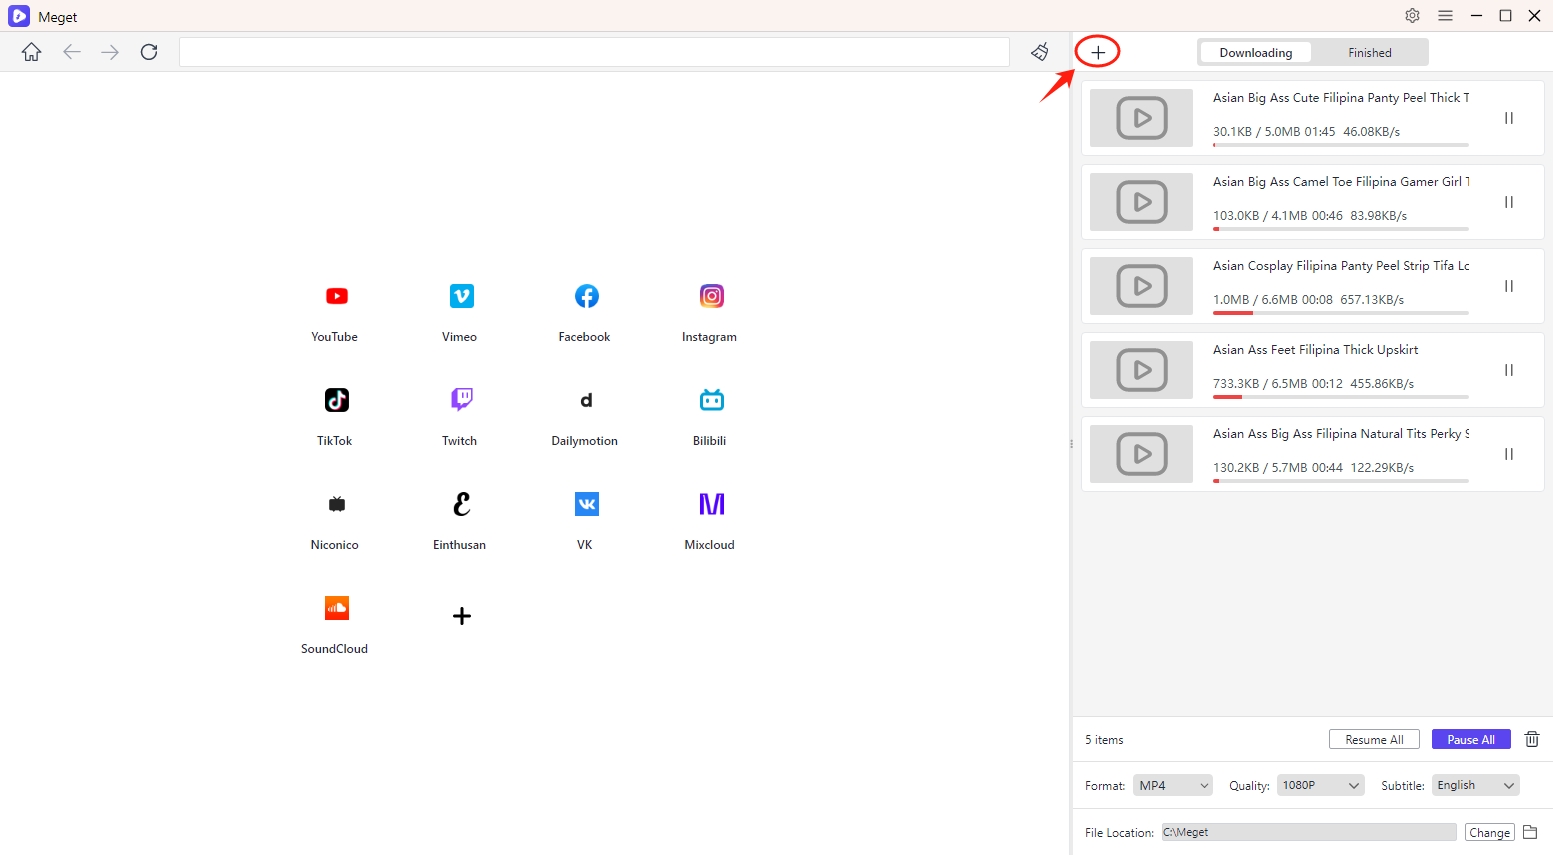Click the '733.3KB / 6.5MB' size text
1553x855 pixels.
tap(1259, 383)
